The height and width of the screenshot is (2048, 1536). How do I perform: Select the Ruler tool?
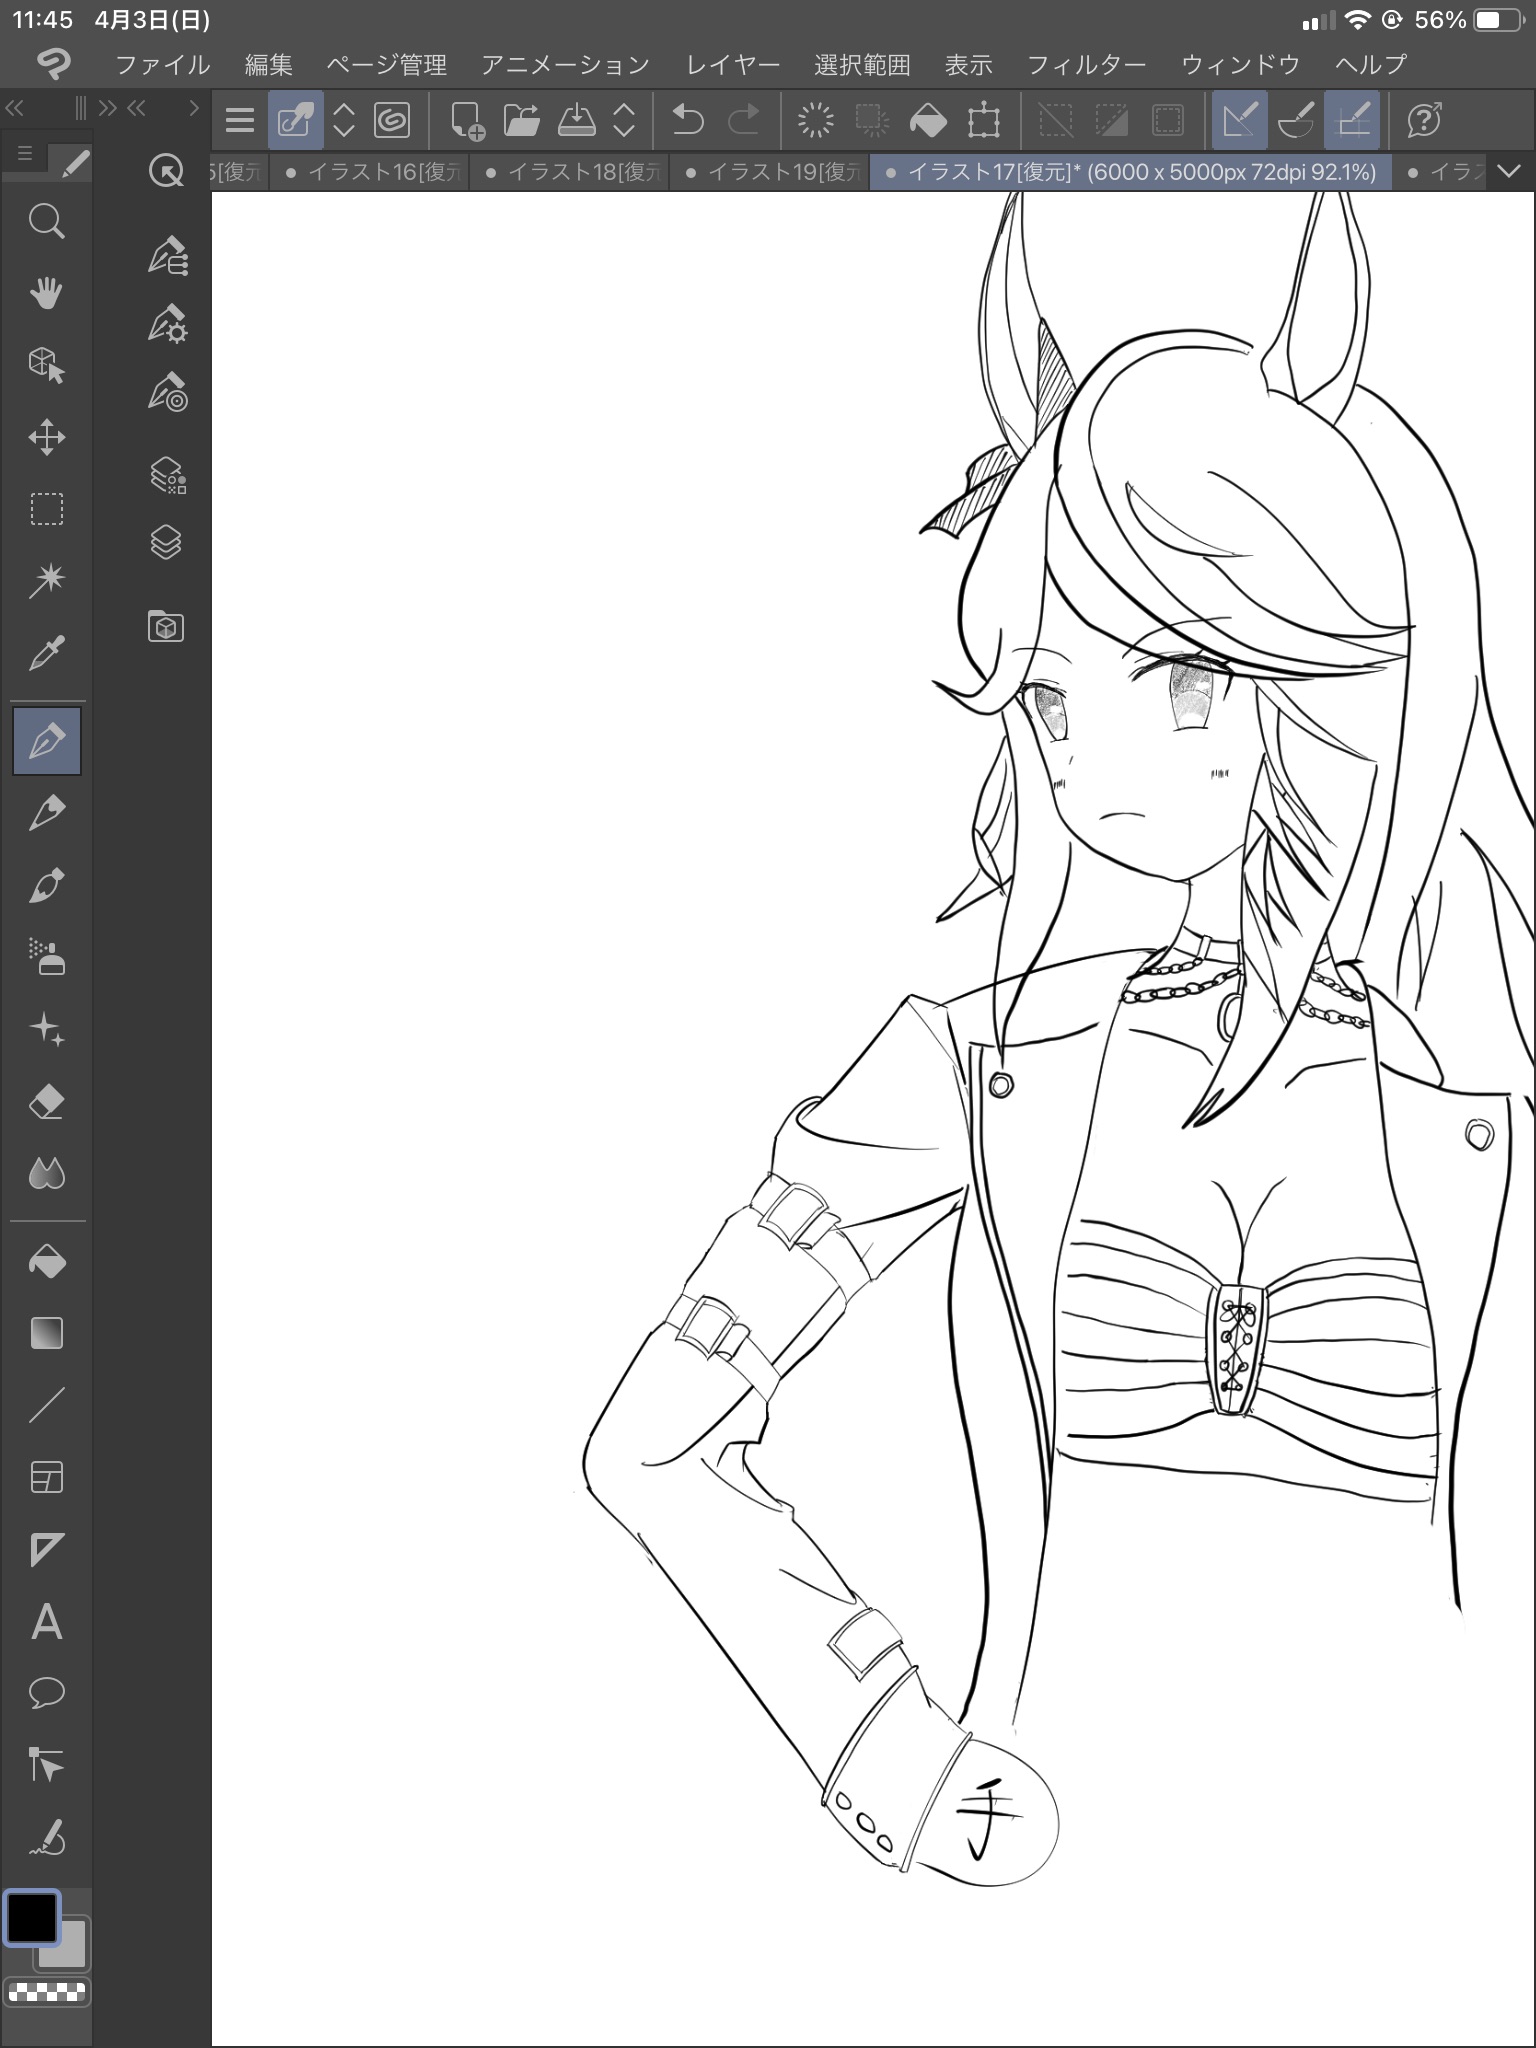tap(46, 1549)
